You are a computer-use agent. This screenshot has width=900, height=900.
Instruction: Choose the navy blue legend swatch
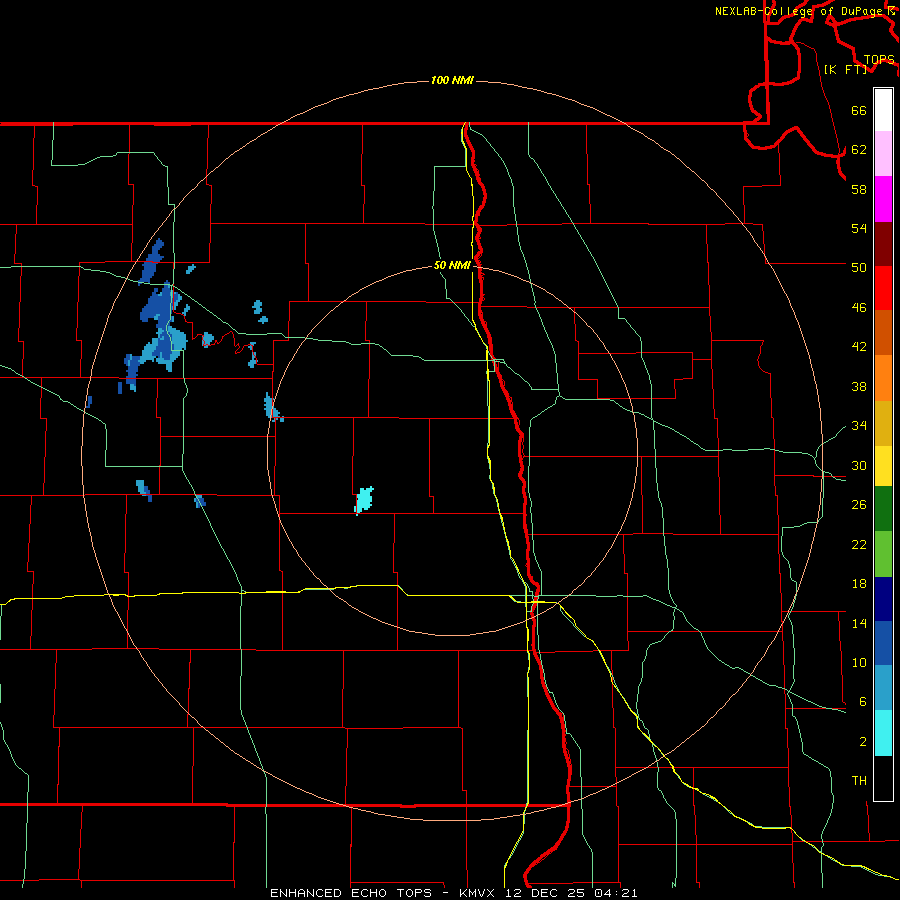pyautogui.click(x=883, y=599)
